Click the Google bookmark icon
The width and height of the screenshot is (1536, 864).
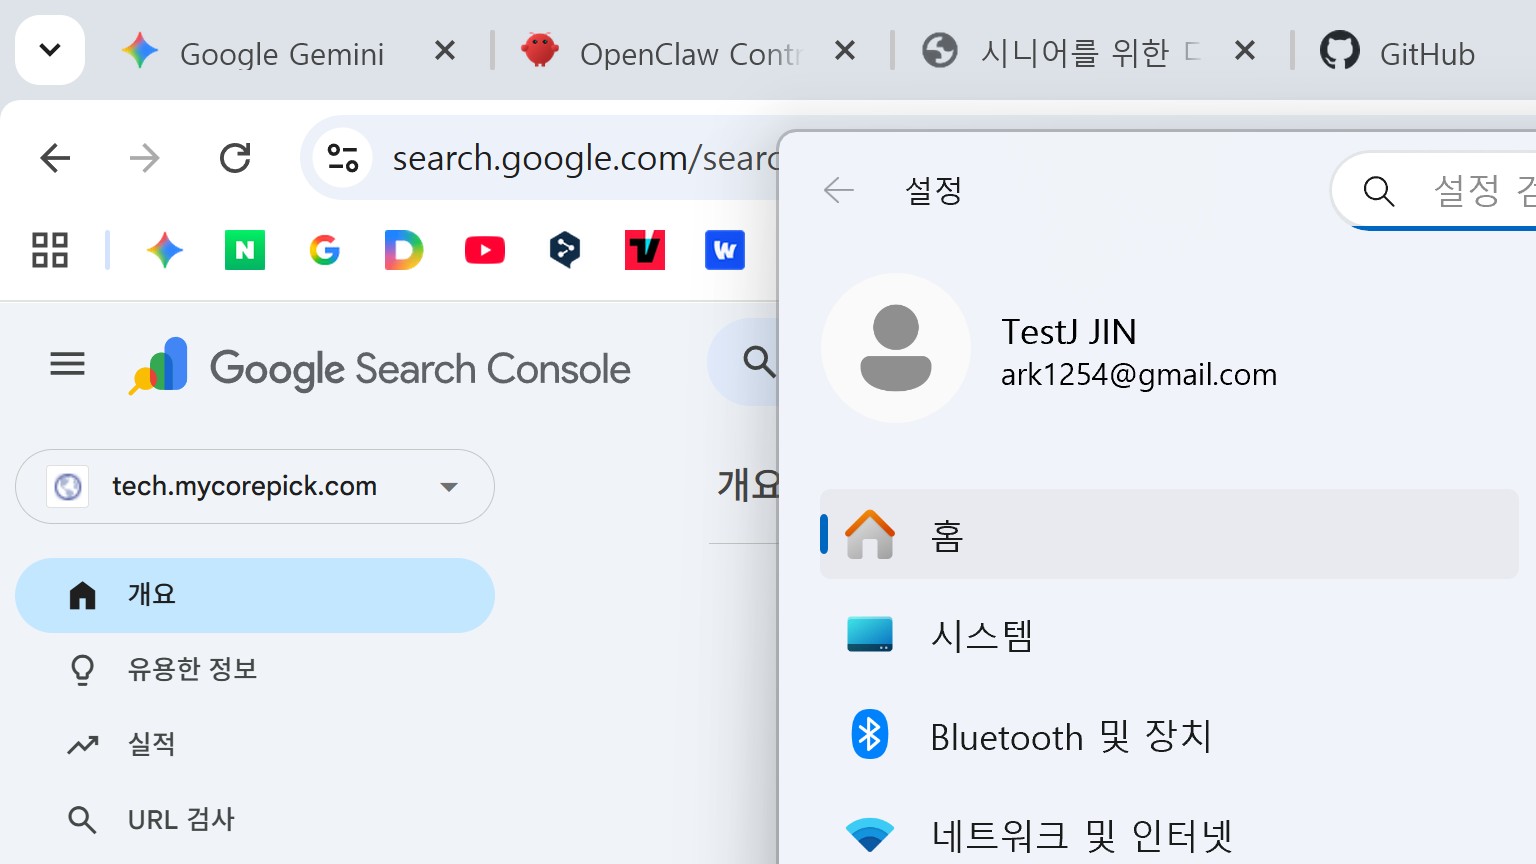pyautogui.click(x=325, y=250)
